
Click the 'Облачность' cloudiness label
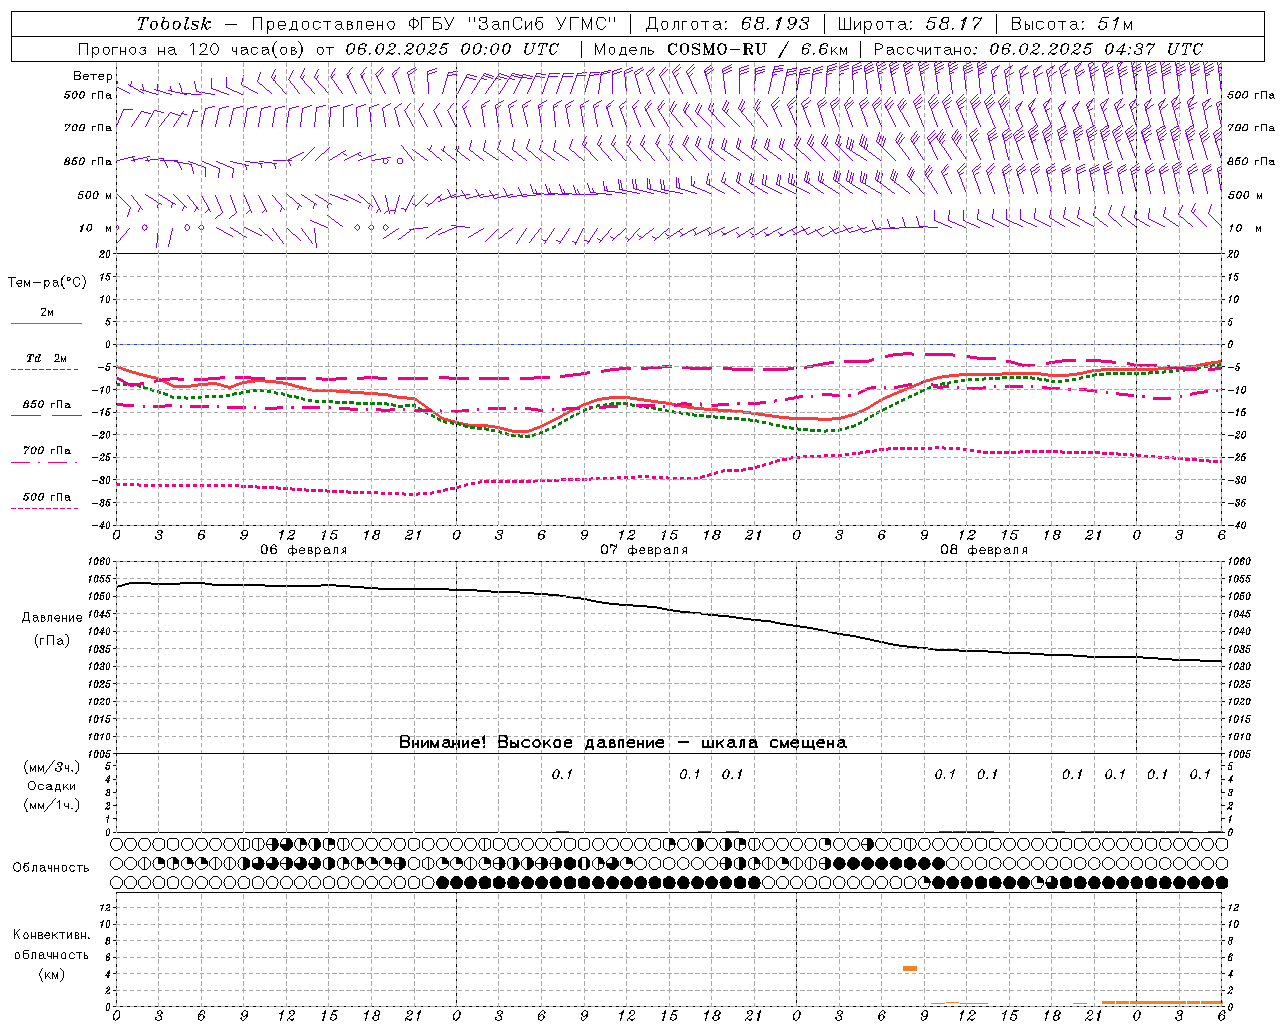51,868
